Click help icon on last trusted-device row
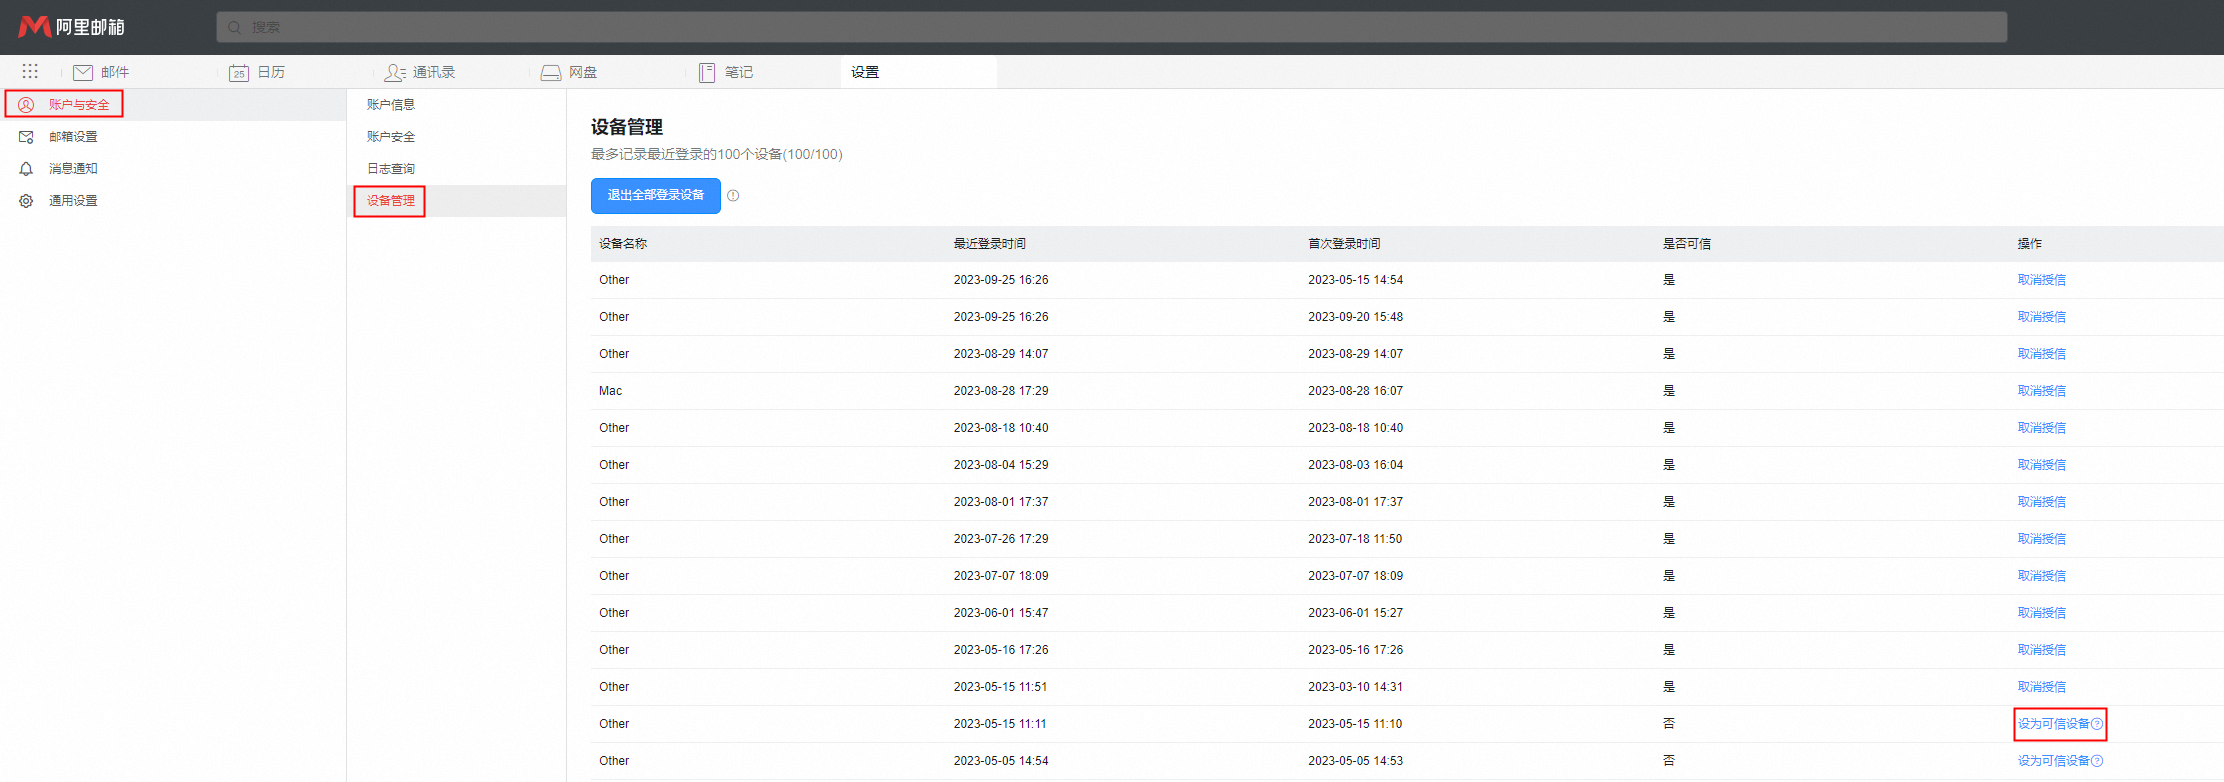 [2097, 761]
